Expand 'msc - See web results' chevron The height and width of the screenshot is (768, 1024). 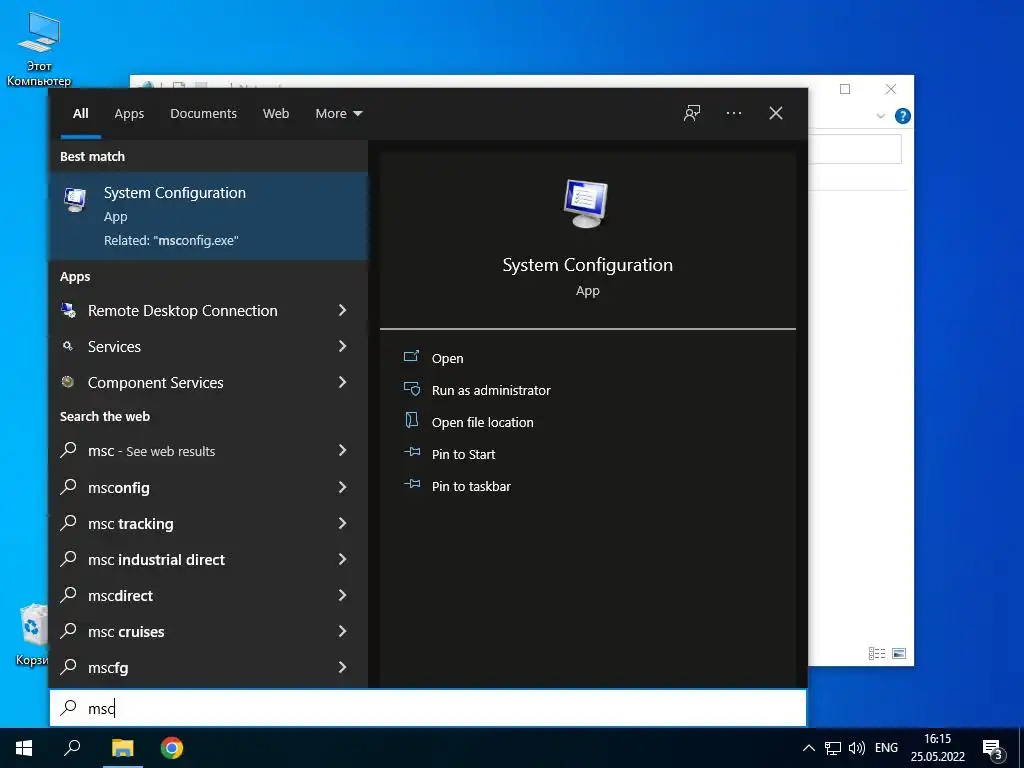342,450
